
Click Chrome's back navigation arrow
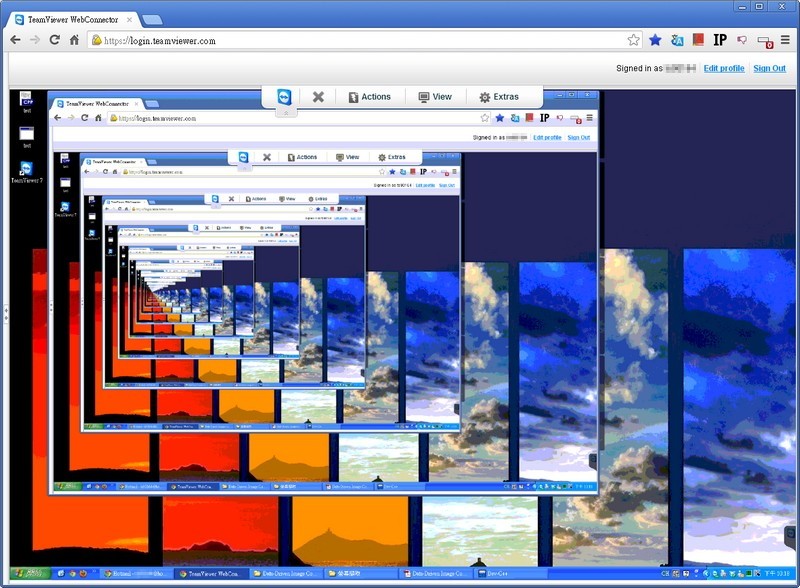15,40
